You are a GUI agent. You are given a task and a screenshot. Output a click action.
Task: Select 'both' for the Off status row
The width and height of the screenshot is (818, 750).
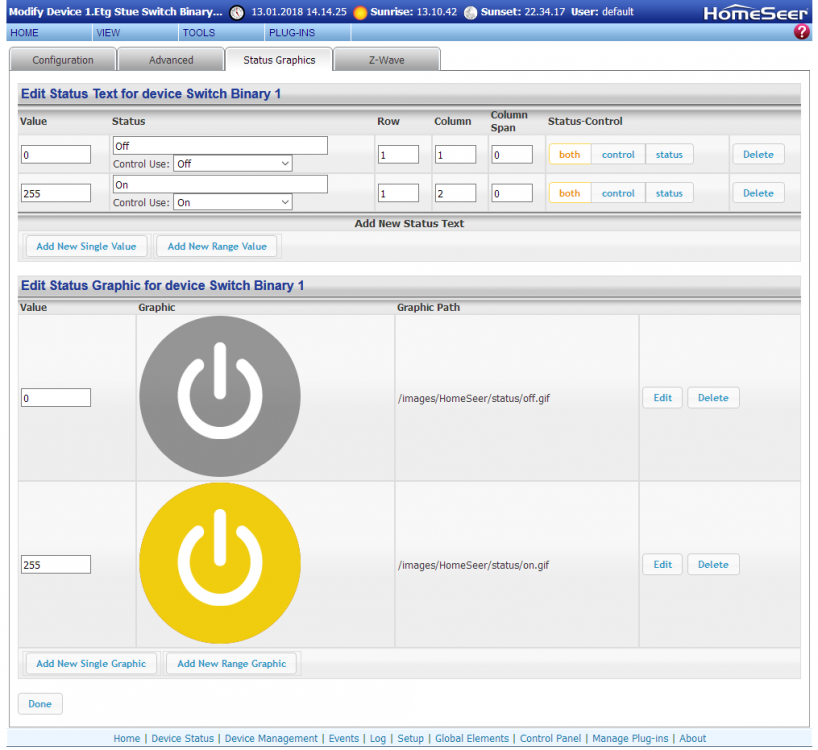pos(569,155)
